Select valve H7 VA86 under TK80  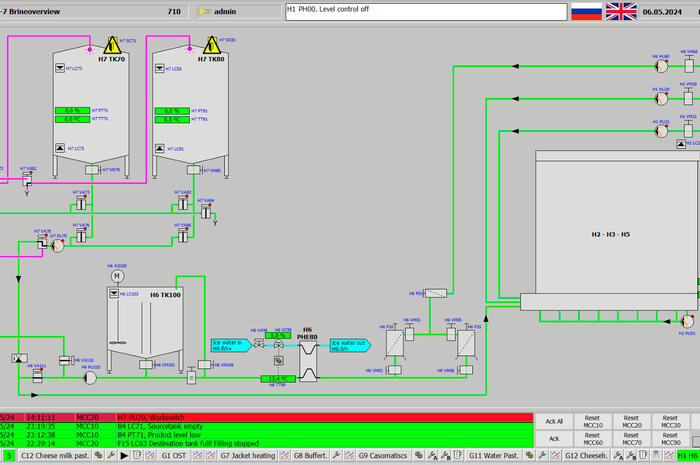coord(183,235)
